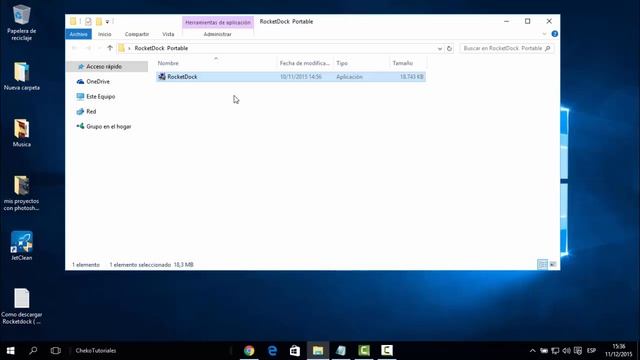Select the JetClean desktop shortcut
Screen dimensions: 640x360
pos(22,246)
